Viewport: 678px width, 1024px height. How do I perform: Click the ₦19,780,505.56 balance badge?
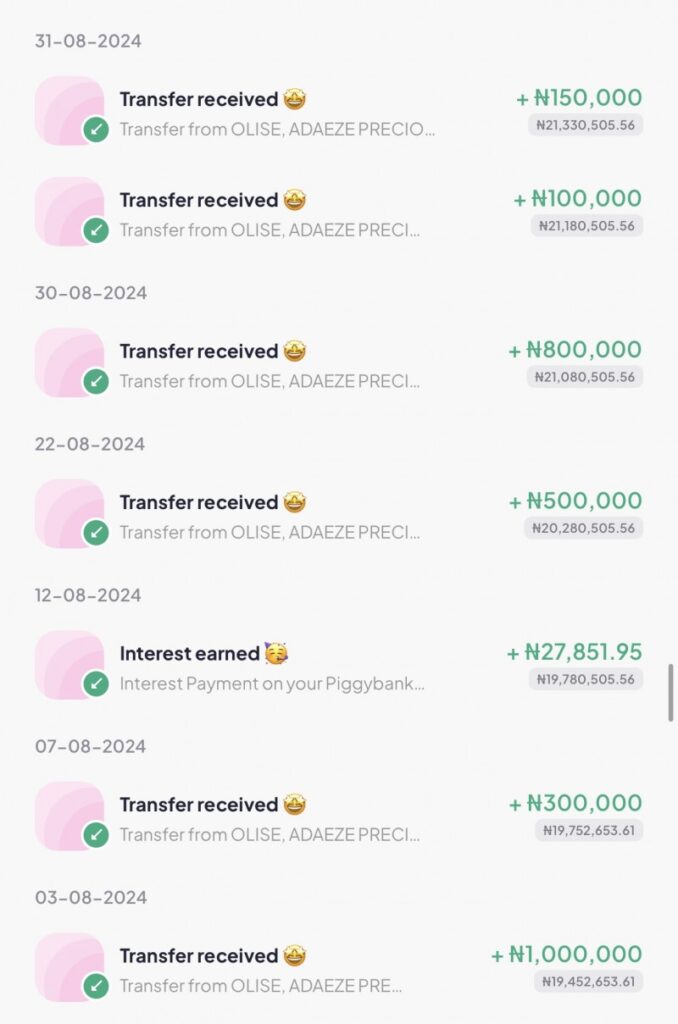tap(585, 679)
